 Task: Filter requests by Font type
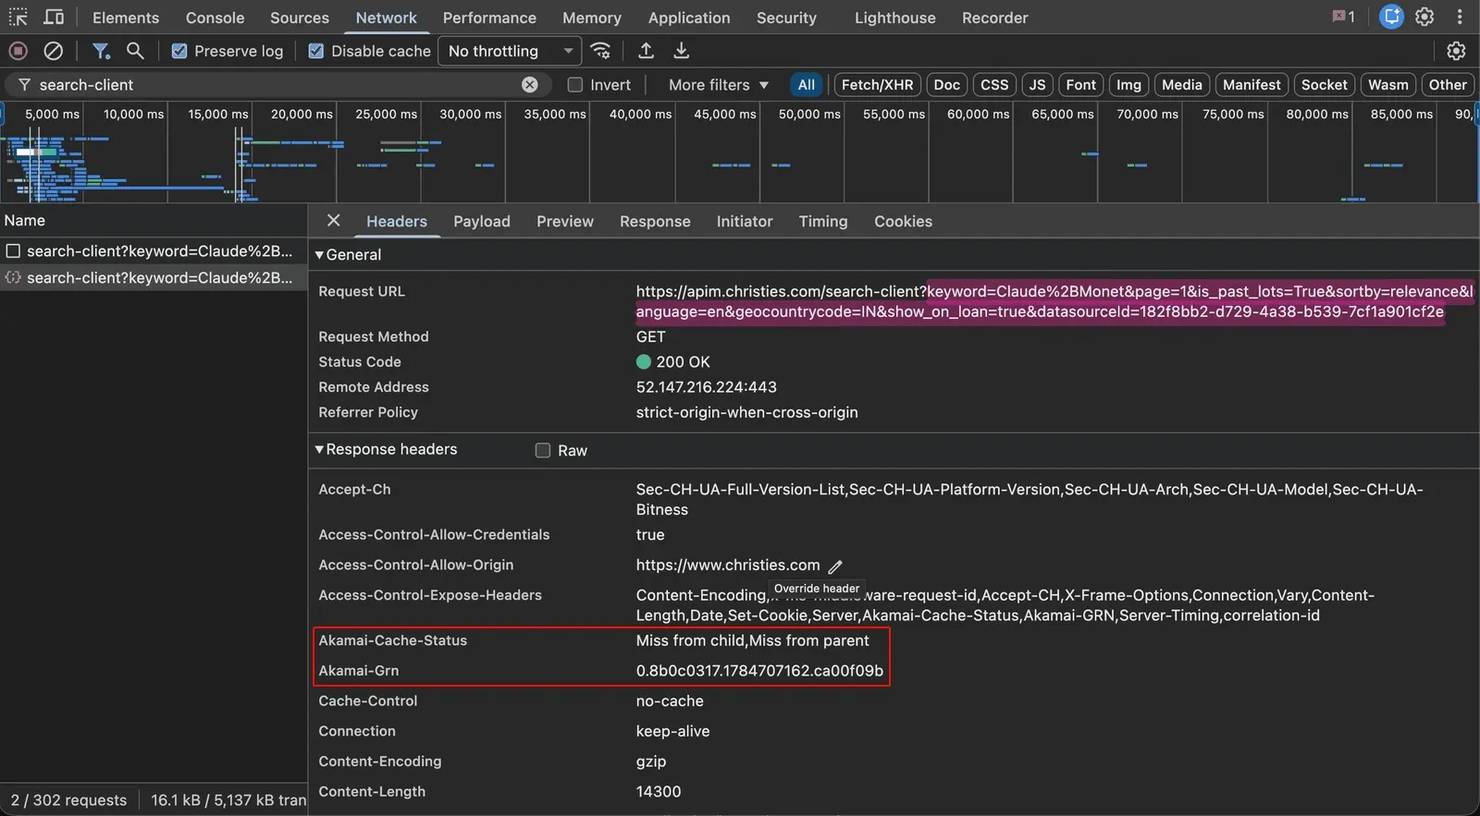[x=1081, y=85]
